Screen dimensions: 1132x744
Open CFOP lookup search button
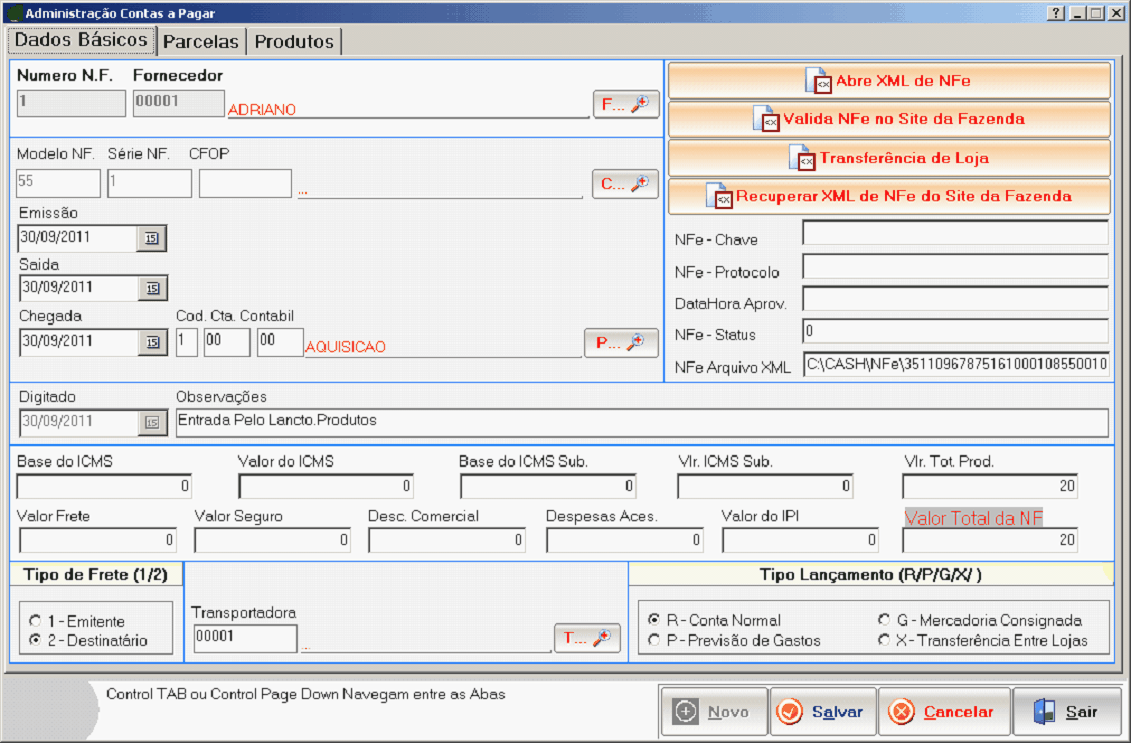click(x=626, y=184)
